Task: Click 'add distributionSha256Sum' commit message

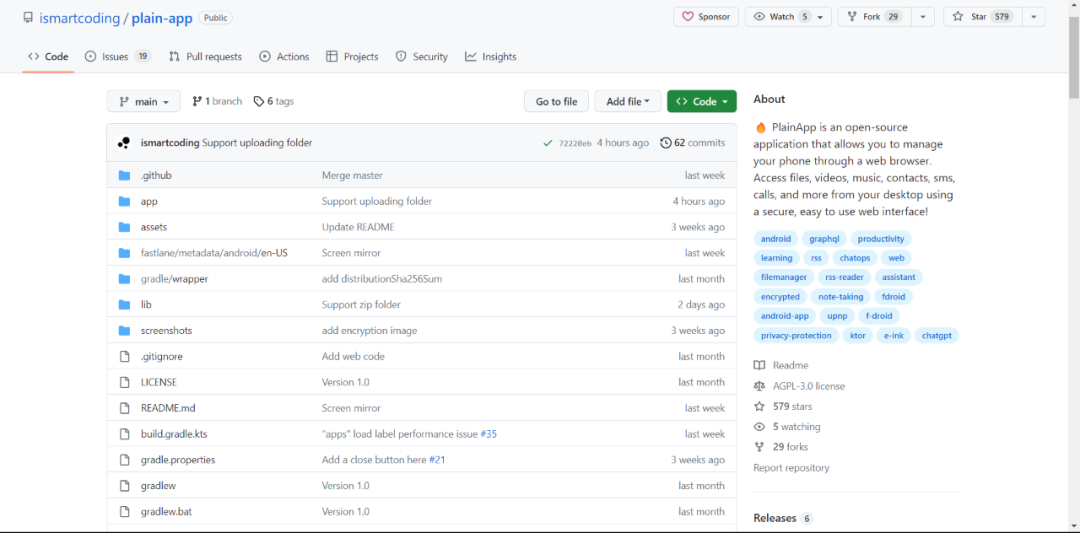Action: click(x=382, y=279)
